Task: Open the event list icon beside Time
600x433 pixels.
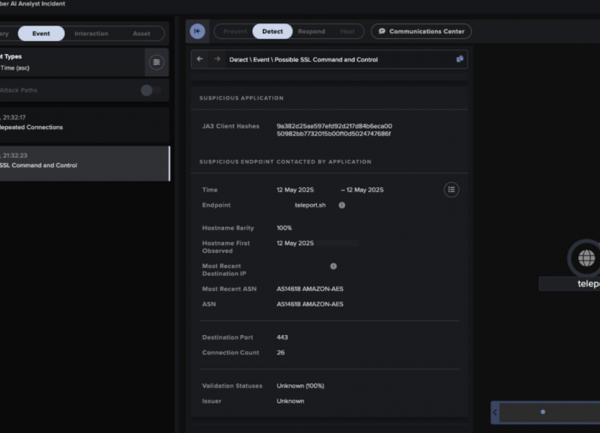Action: click(x=451, y=190)
